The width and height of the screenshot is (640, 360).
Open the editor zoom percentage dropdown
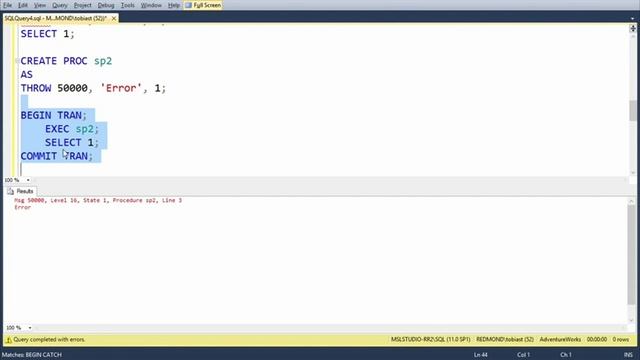28,180
